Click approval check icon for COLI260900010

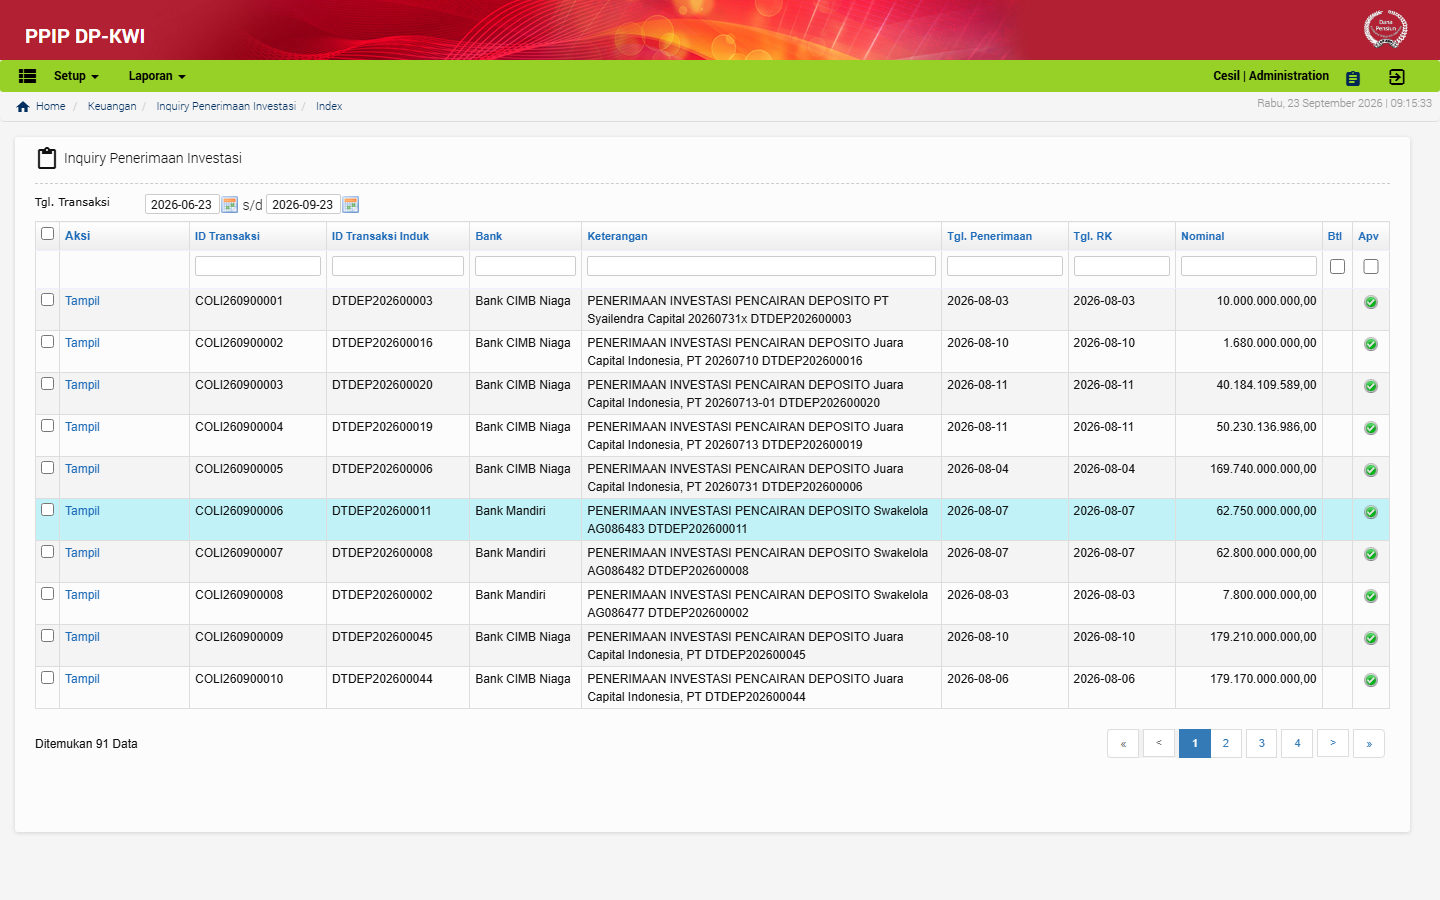pos(1371,680)
